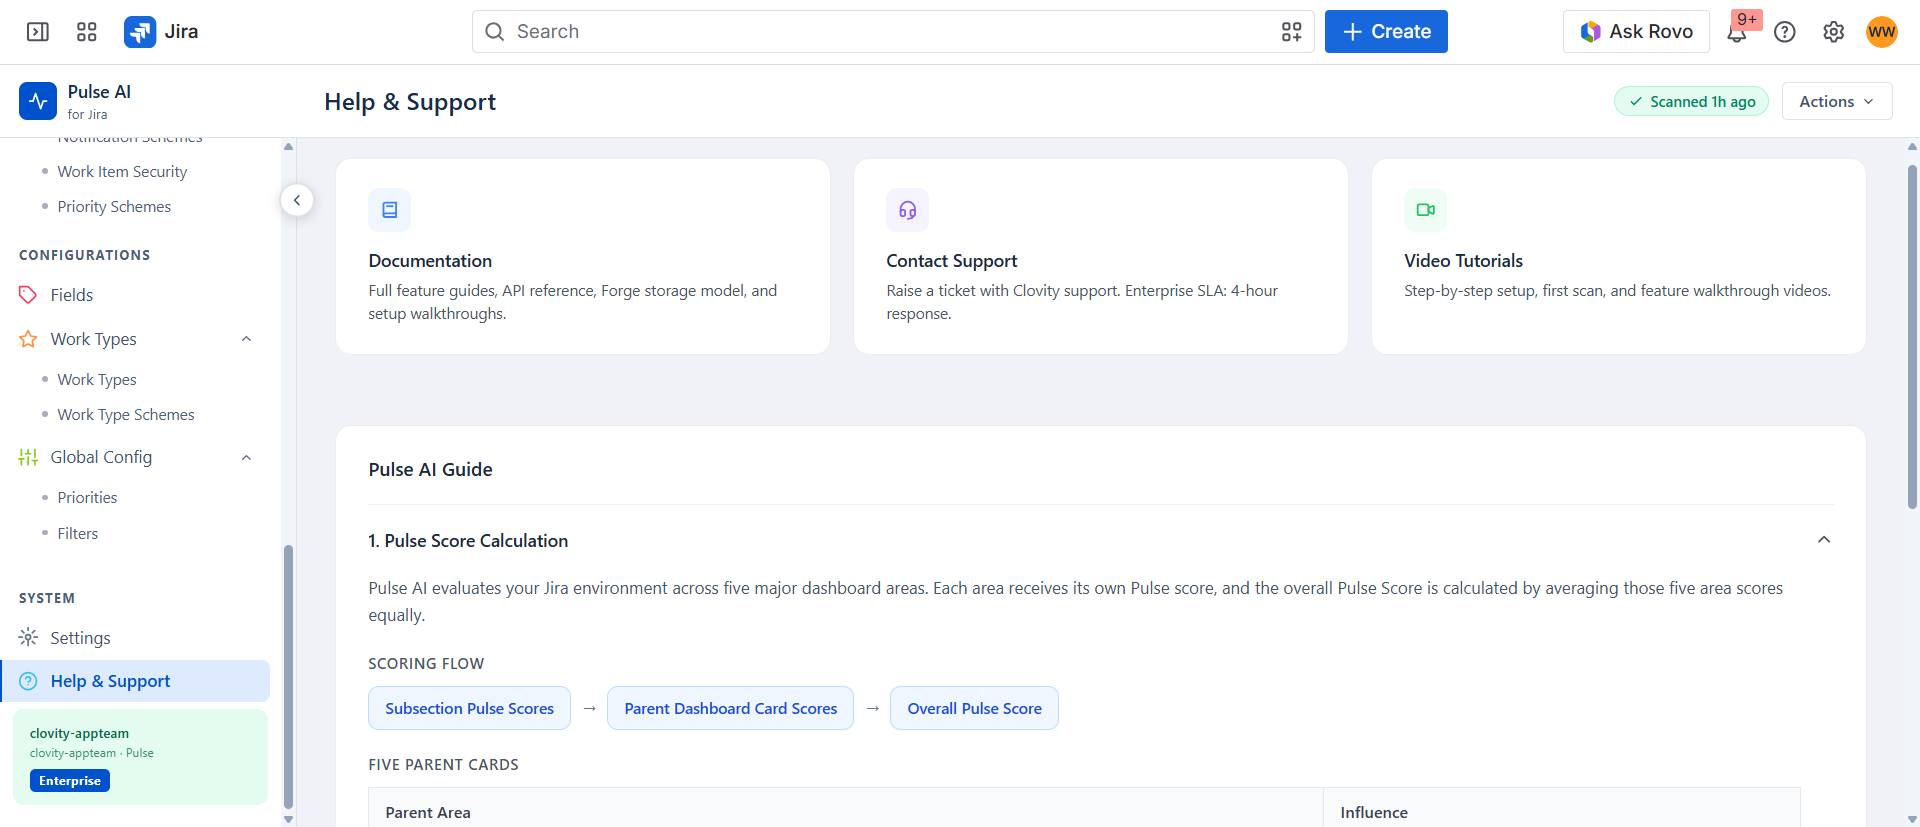Screen dimensions: 1920x827
Task: Open Work Type Schemes
Action: (x=126, y=415)
